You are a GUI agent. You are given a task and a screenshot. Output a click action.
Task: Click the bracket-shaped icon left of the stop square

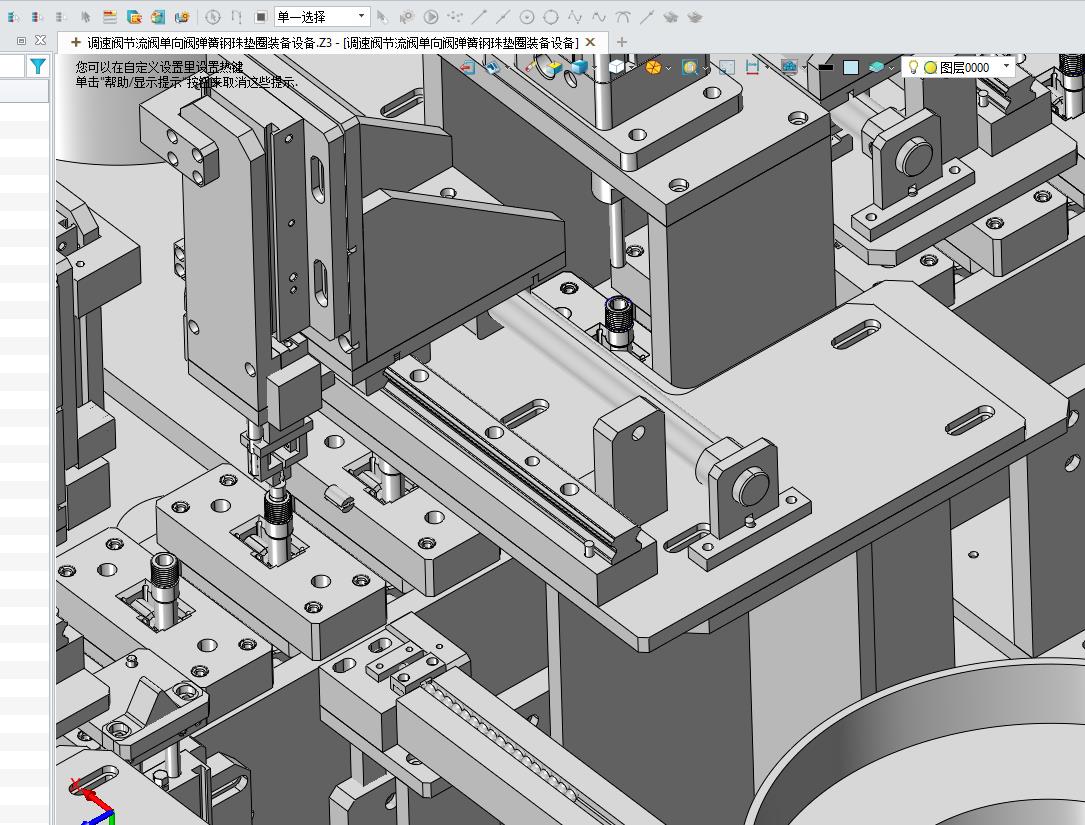[x=237, y=17]
